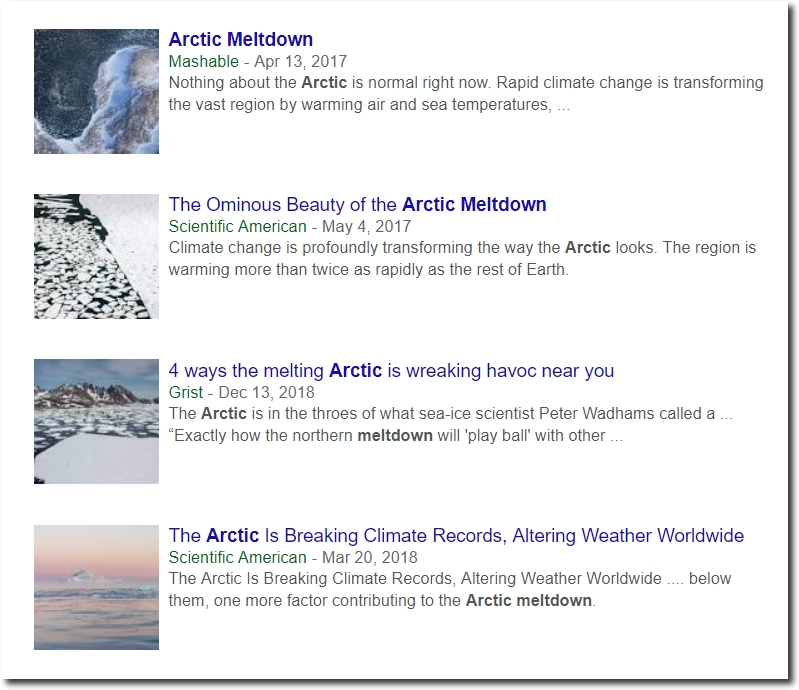Click the snippet ending with "Arctic meltdown"
799x690 pixels.
[449, 590]
